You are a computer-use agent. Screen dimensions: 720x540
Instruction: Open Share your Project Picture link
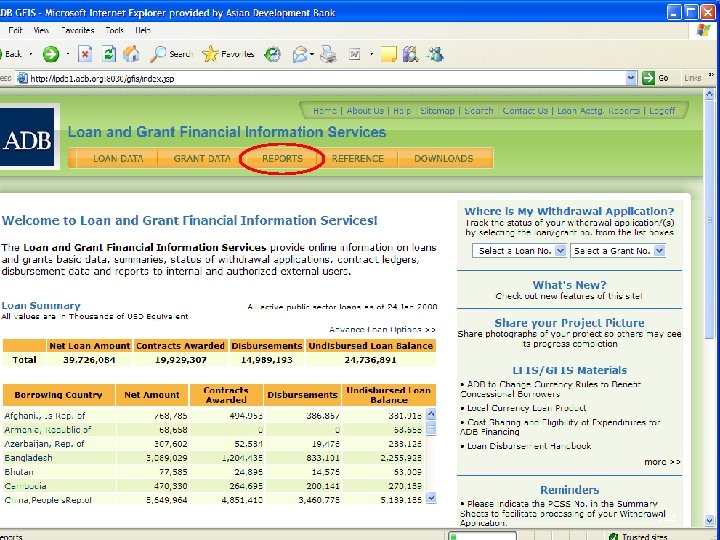pos(569,323)
